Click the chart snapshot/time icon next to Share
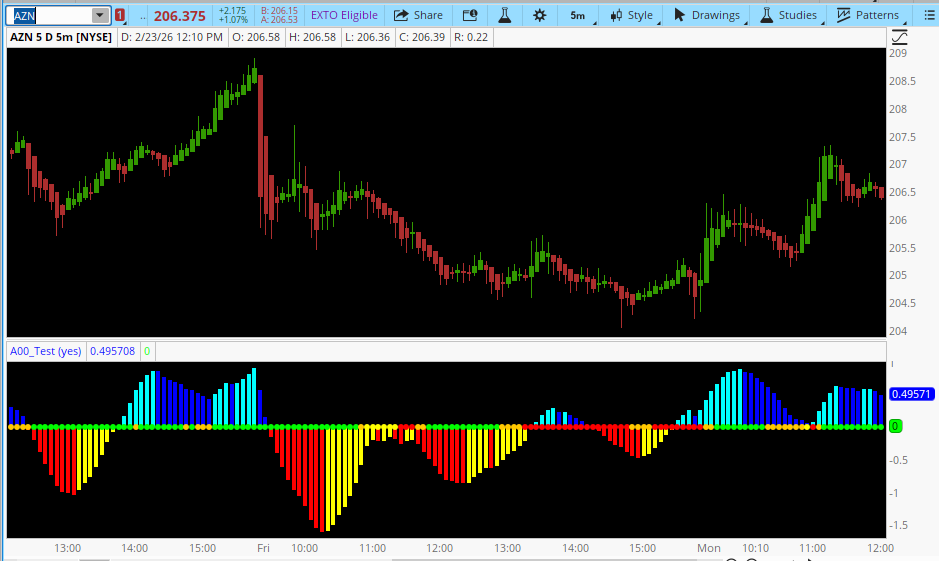Viewport: 939px width, 561px height. tap(471, 15)
